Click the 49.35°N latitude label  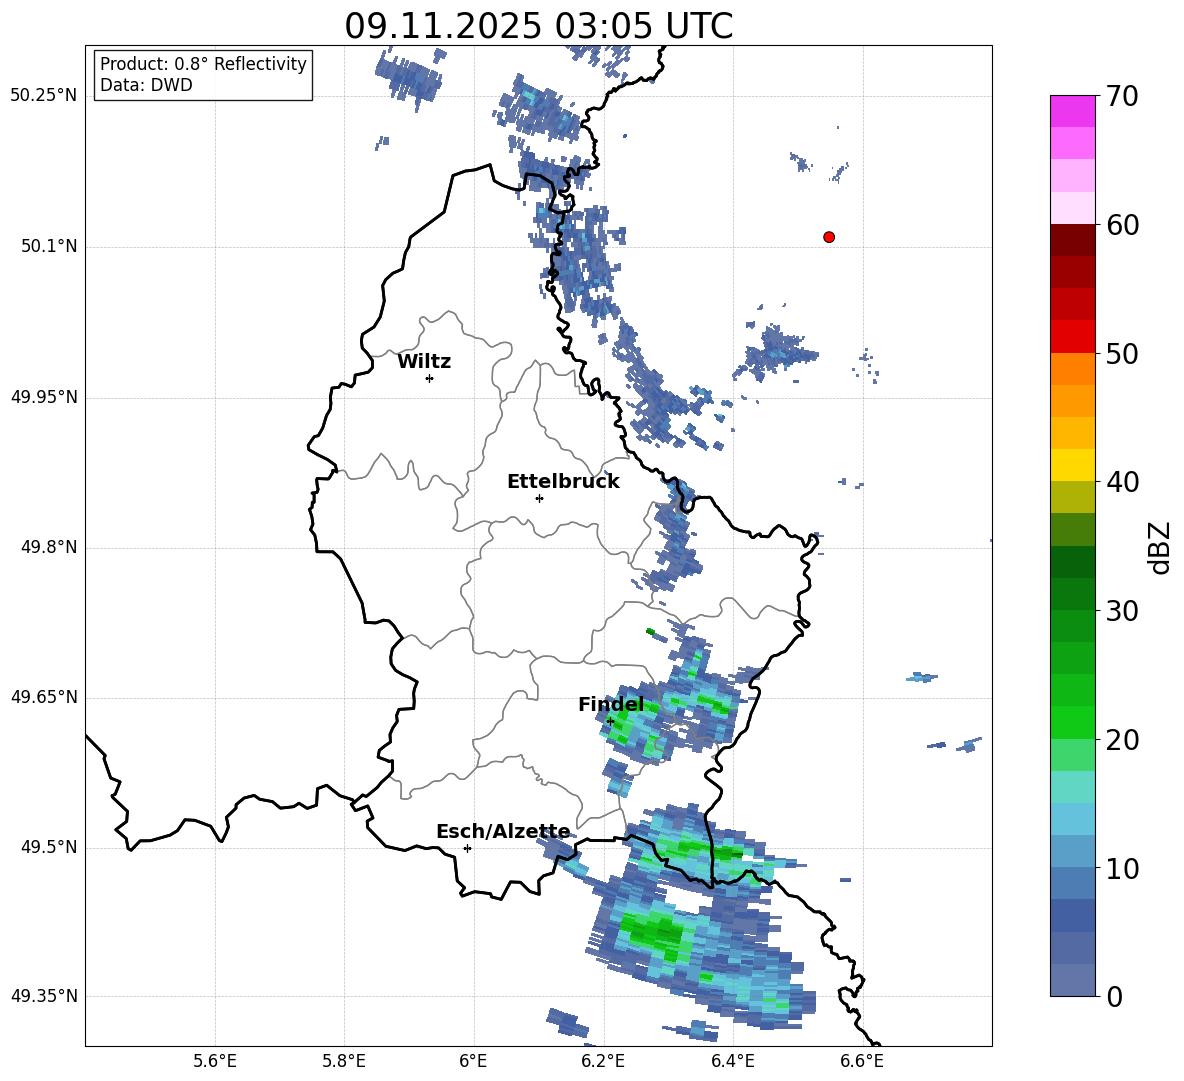pyautogui.click(x=44, y=996)
